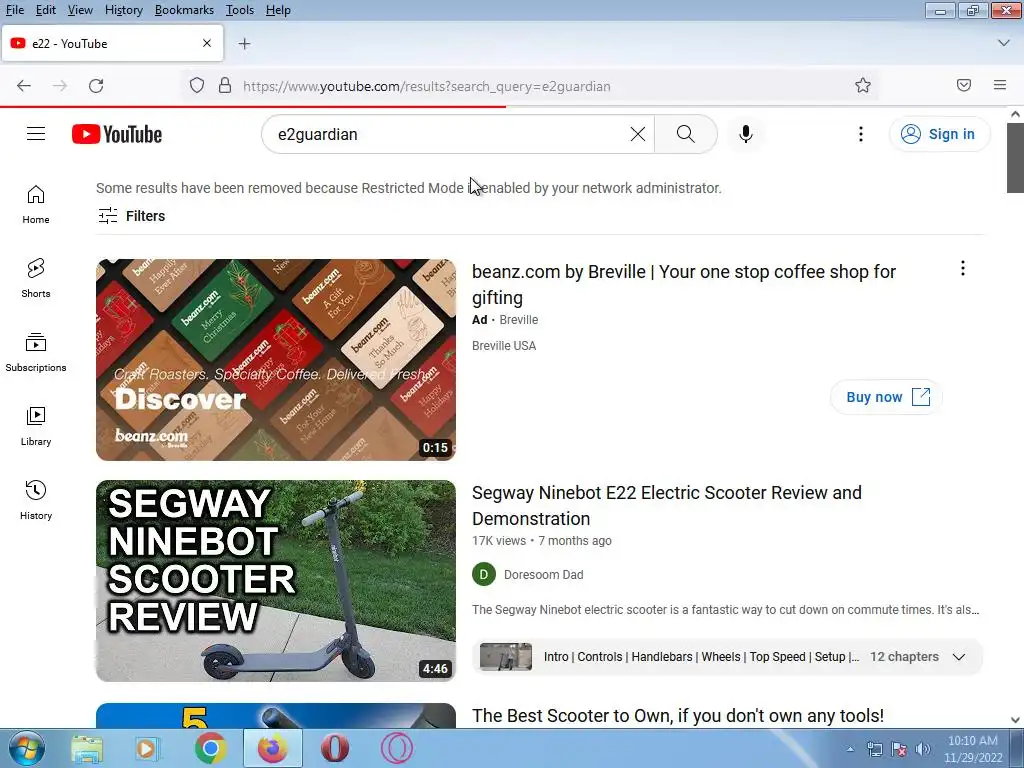View site security padlock info
Screen dimensions: 1024x768
coord(225,86)
